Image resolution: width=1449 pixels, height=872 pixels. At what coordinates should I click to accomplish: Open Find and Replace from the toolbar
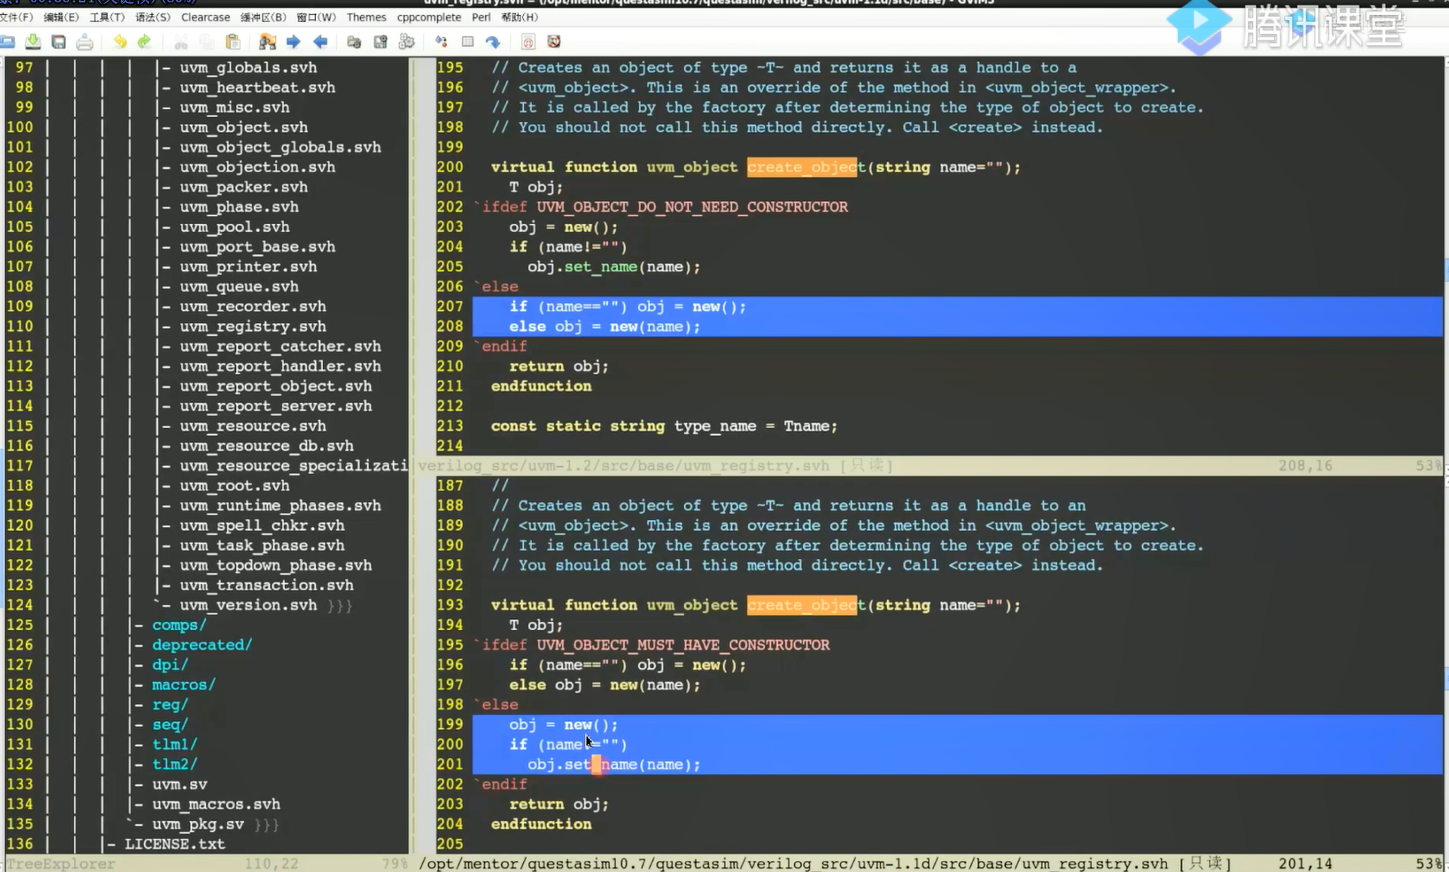pos(267,42)
